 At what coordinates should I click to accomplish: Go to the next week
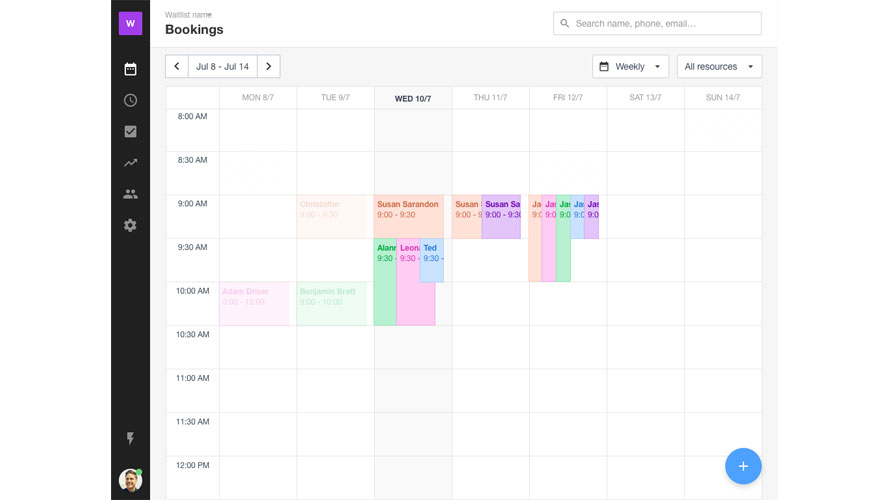[x=268, y=67]
